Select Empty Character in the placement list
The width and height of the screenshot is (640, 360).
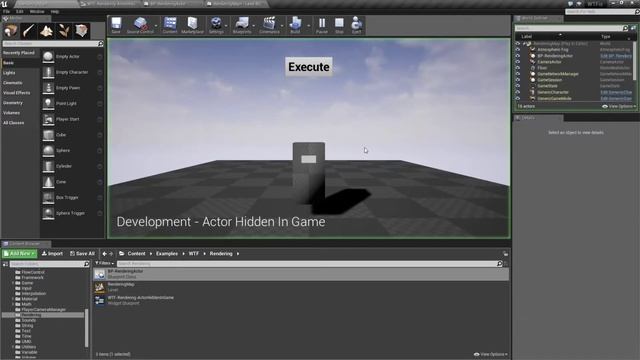click(x=72, y=72)
